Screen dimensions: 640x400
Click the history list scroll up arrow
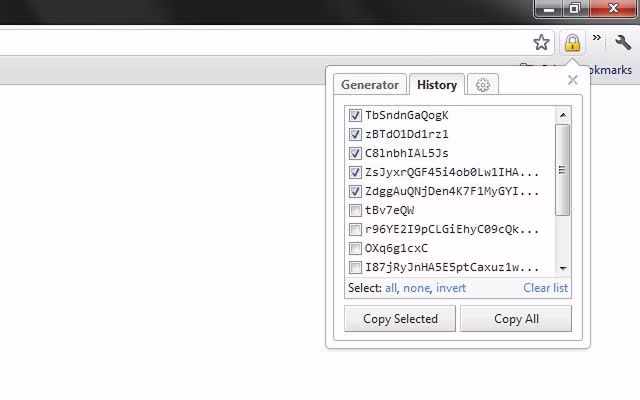(x=563, y=115)
